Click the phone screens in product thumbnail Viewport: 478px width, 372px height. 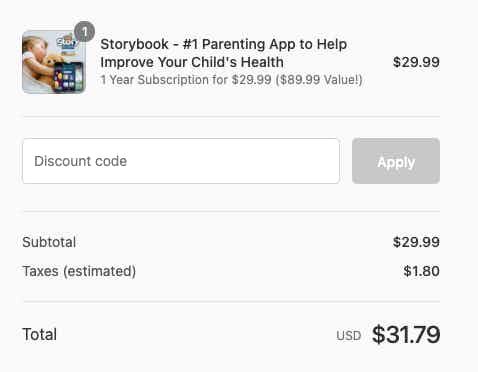click(69, 77)
